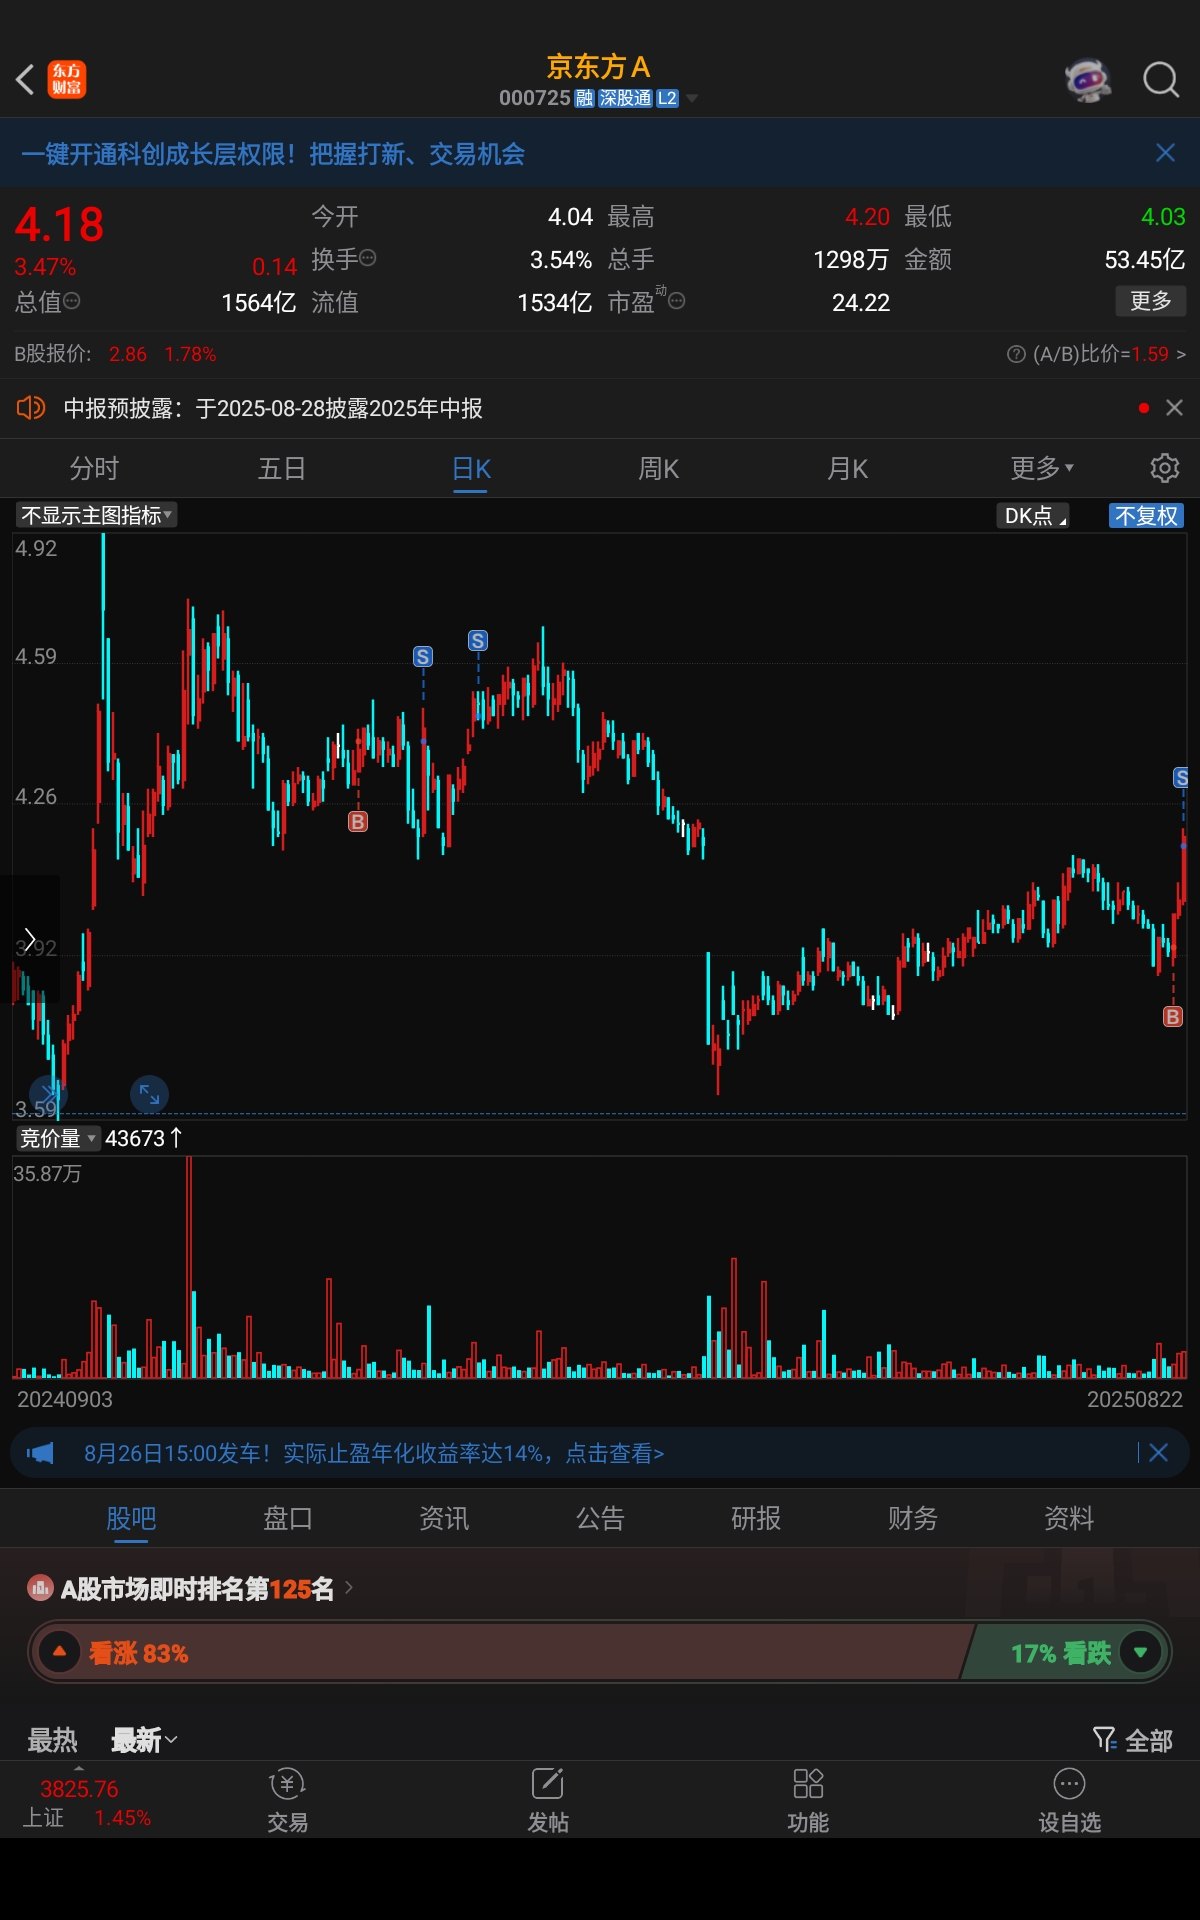Switch to the 研报 tab
Screen dimensions: 1200x1920
(x=756, y=1518)
